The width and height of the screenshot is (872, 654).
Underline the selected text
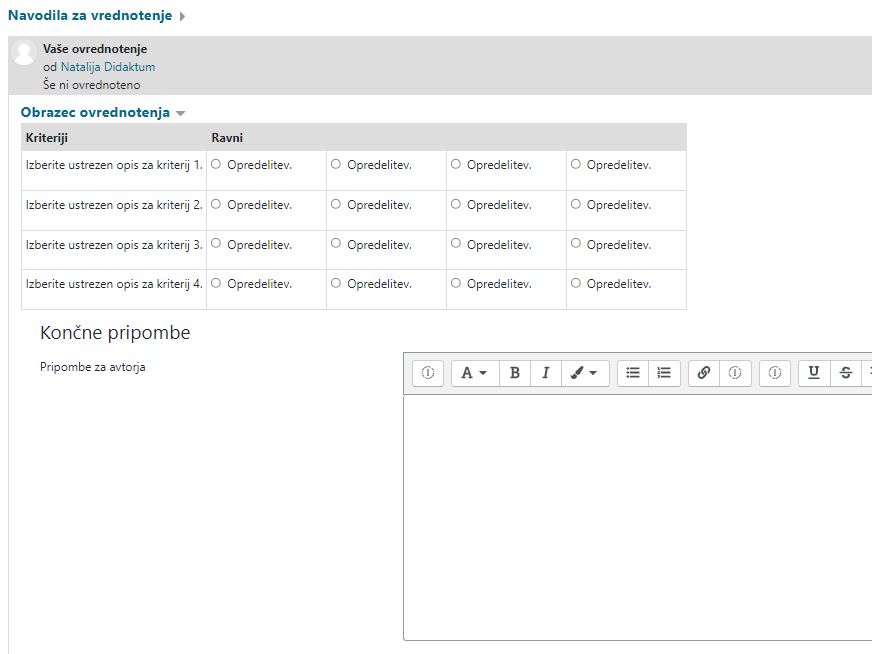(x=814, y=373)
